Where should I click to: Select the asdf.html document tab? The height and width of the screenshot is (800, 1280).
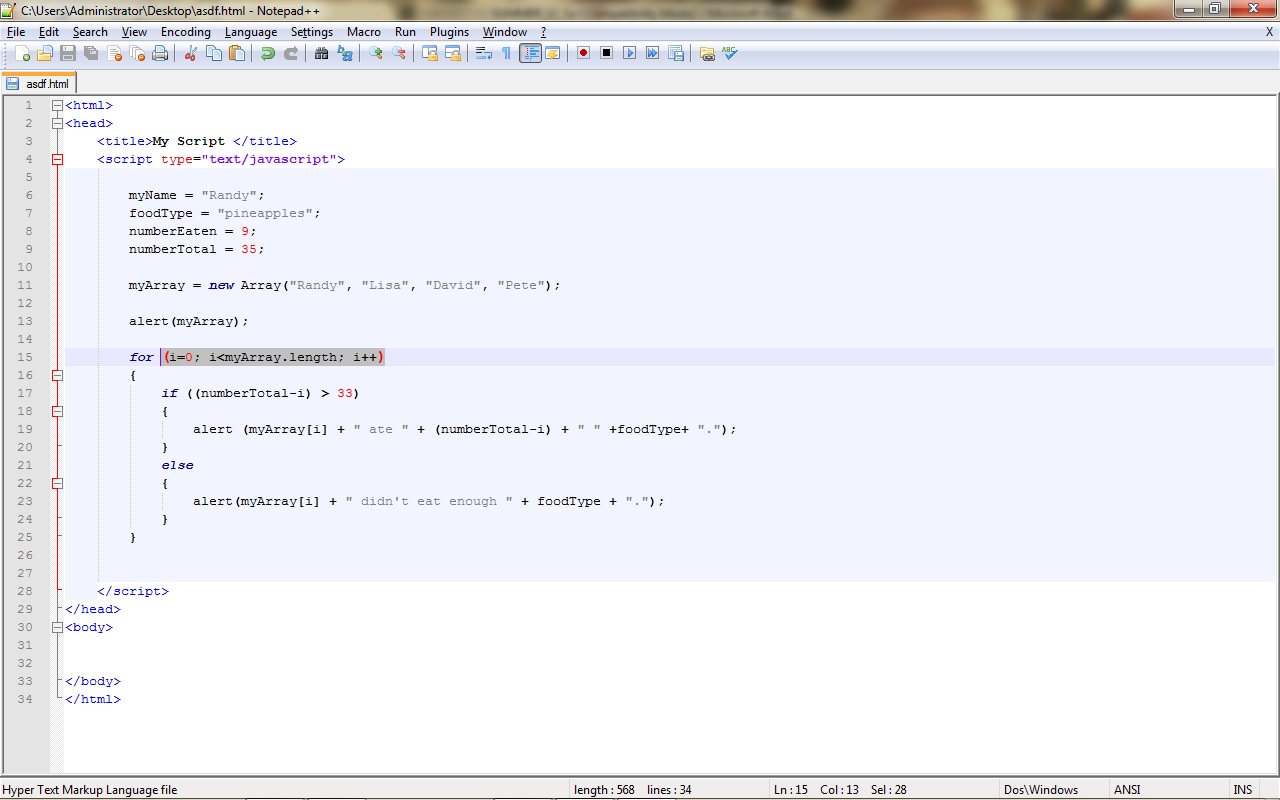40,84
